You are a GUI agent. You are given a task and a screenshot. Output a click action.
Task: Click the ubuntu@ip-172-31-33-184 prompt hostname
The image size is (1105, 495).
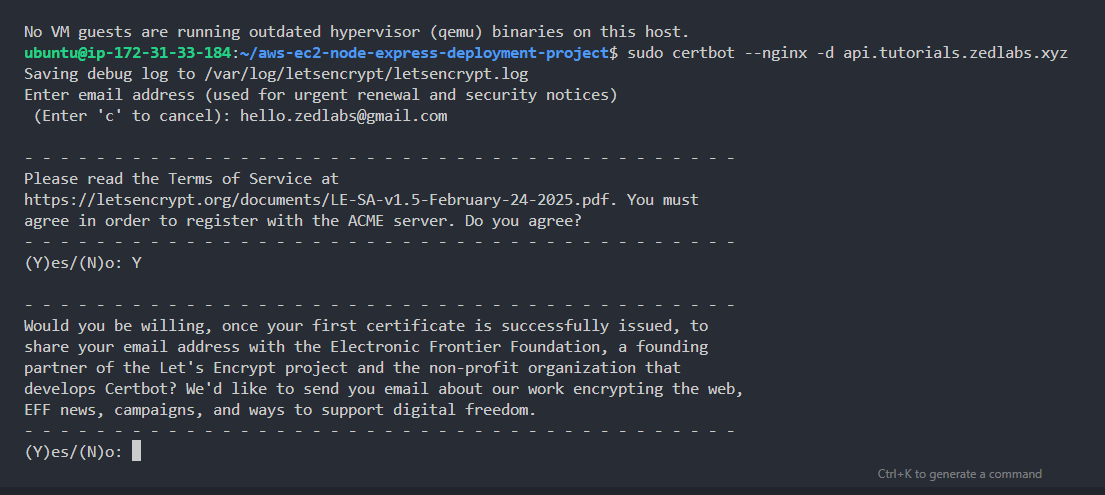tap(125, 53)
